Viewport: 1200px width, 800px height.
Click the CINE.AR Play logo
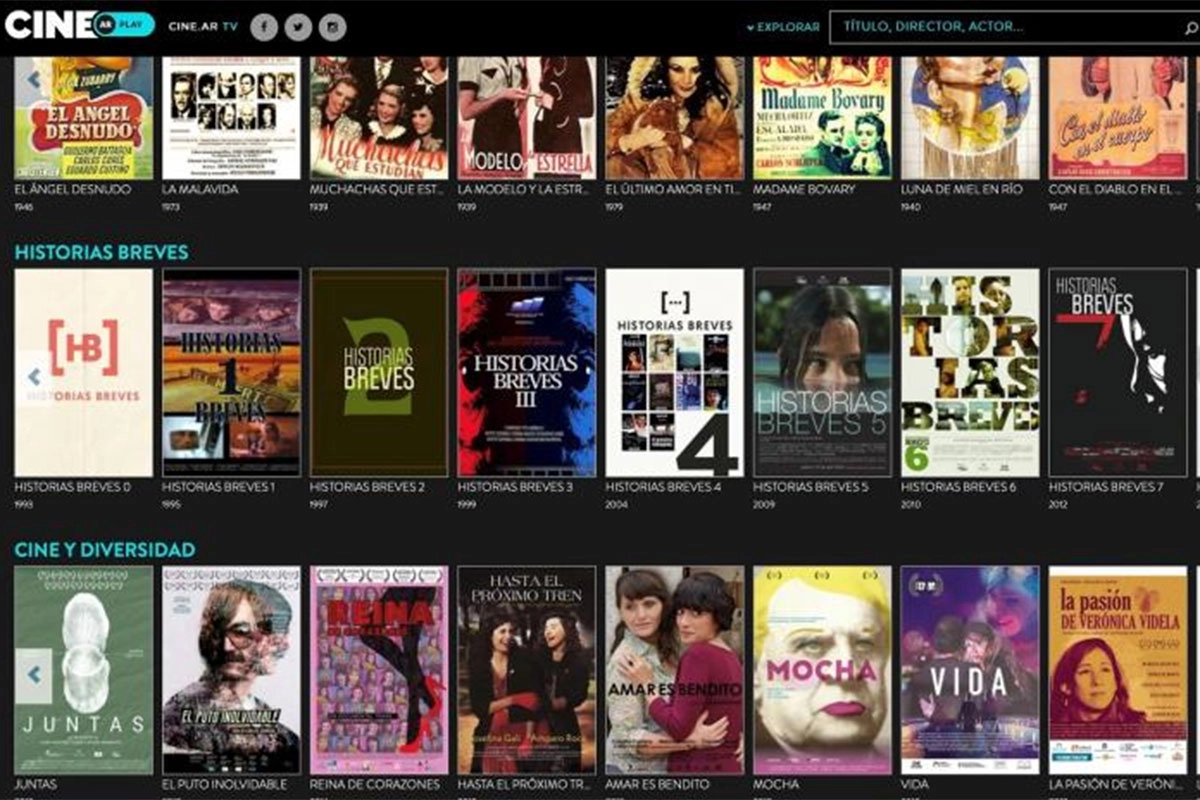coord(80,26)
